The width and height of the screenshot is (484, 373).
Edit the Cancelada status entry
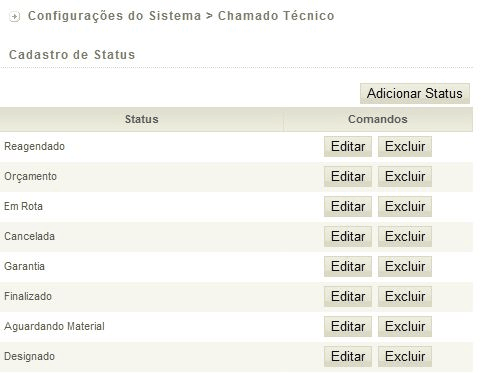click(x=348, y=236)
